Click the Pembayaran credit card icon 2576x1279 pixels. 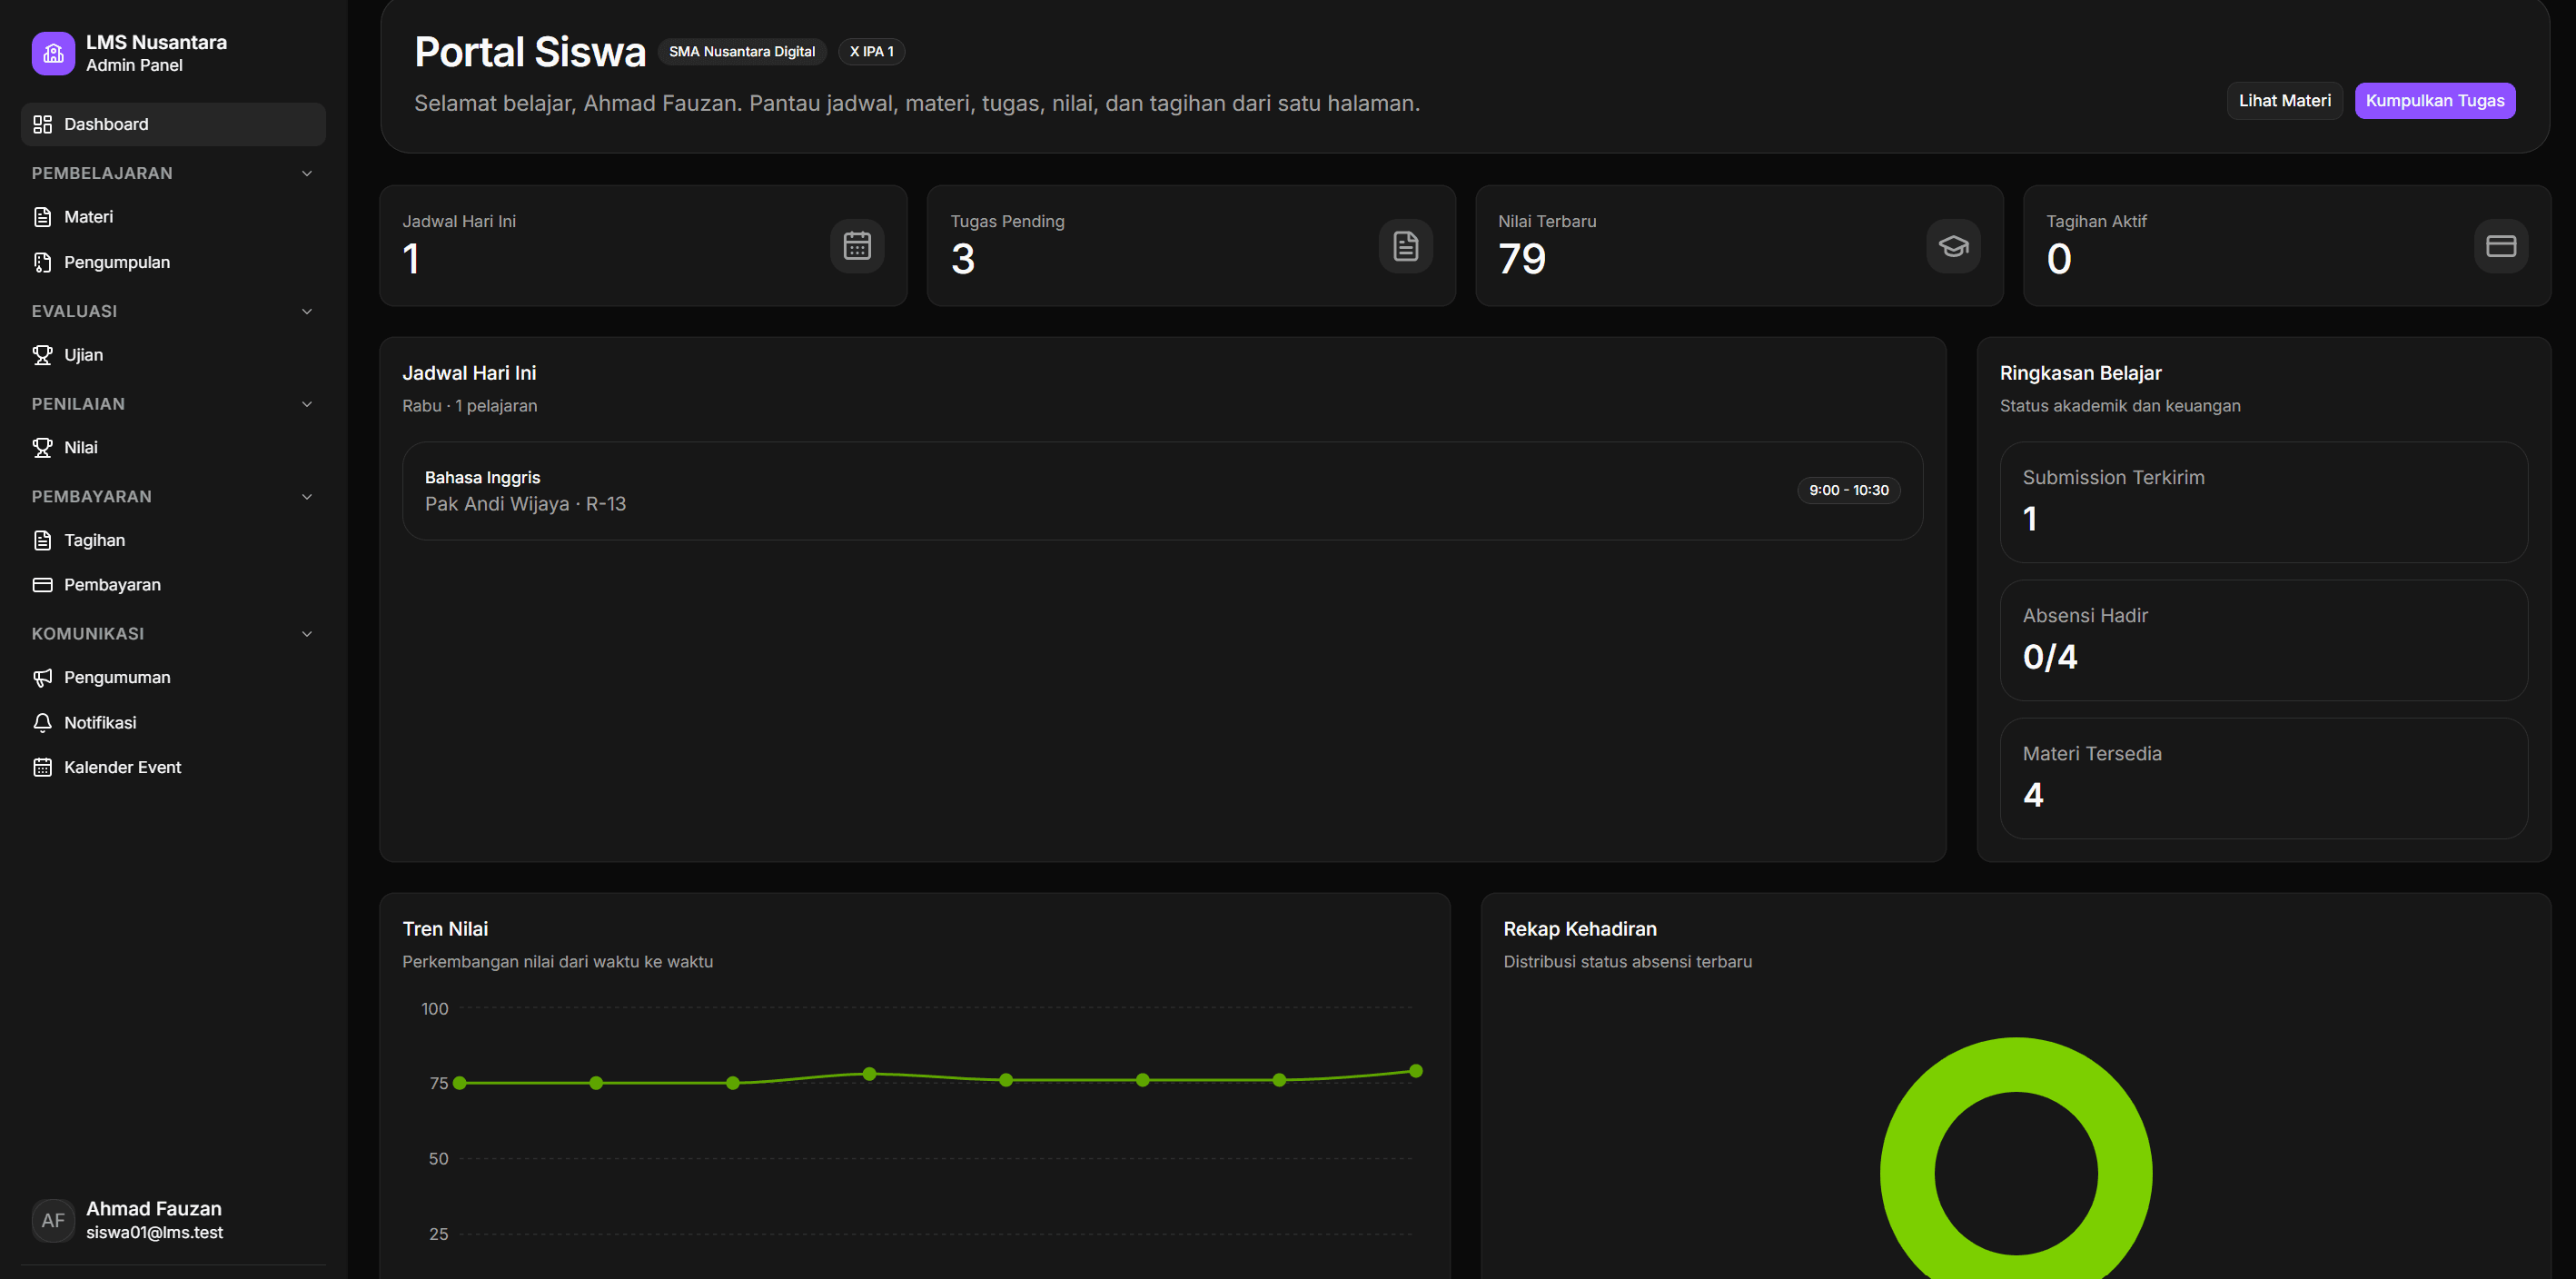point(42,585)
